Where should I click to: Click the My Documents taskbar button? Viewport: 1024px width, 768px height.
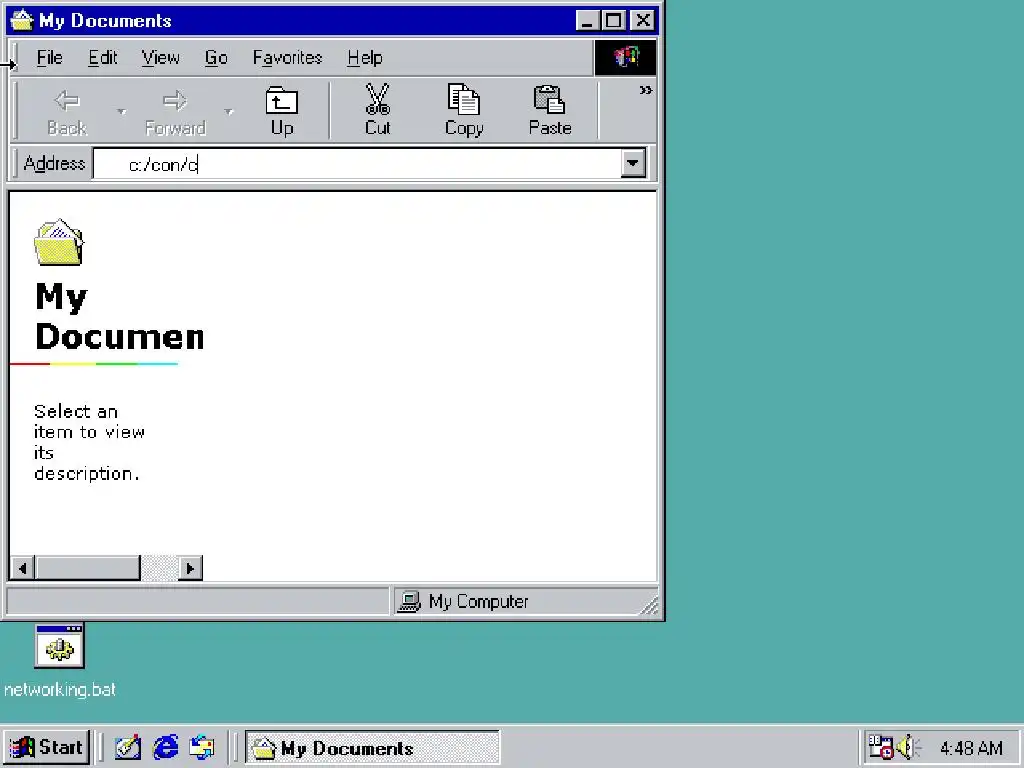[x=372, y=748]
